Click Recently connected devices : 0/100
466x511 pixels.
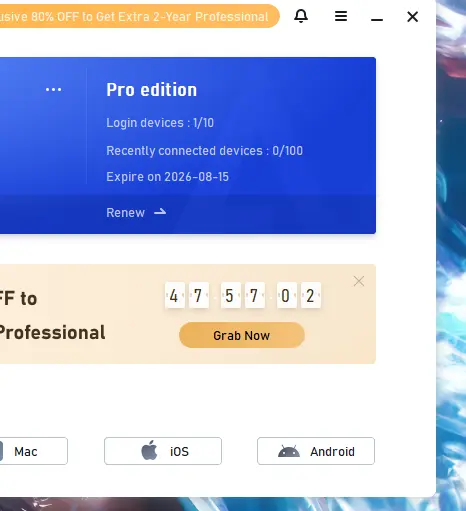point(204,151)
